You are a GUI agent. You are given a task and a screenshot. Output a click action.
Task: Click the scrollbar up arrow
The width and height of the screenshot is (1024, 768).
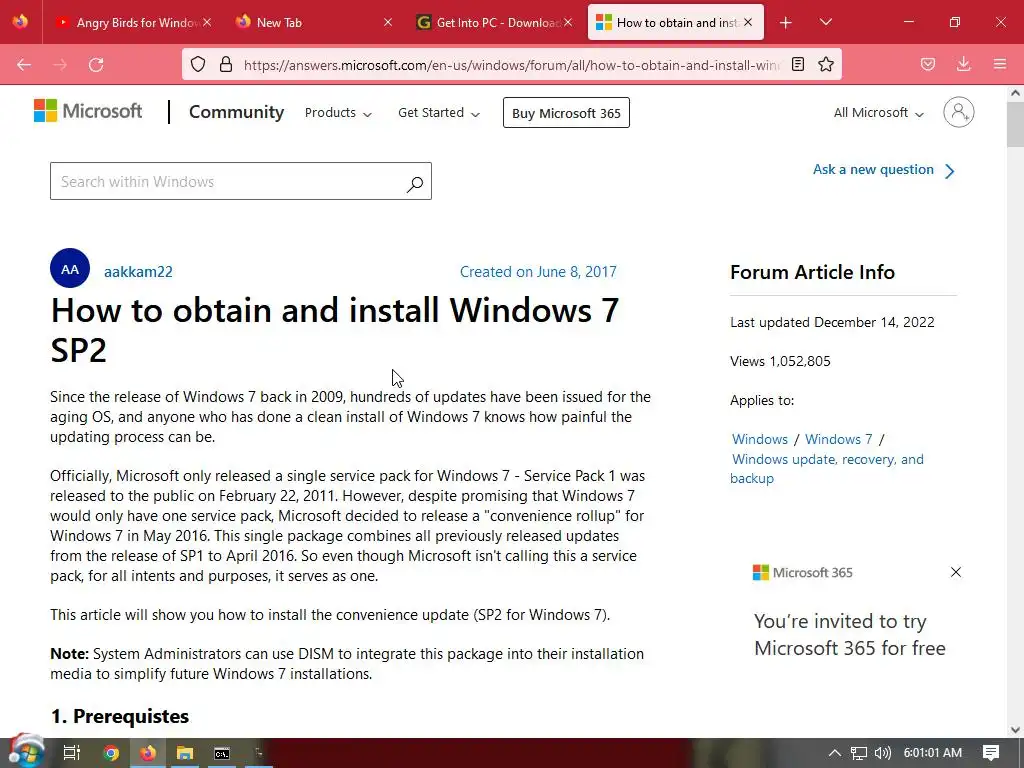1015,93
